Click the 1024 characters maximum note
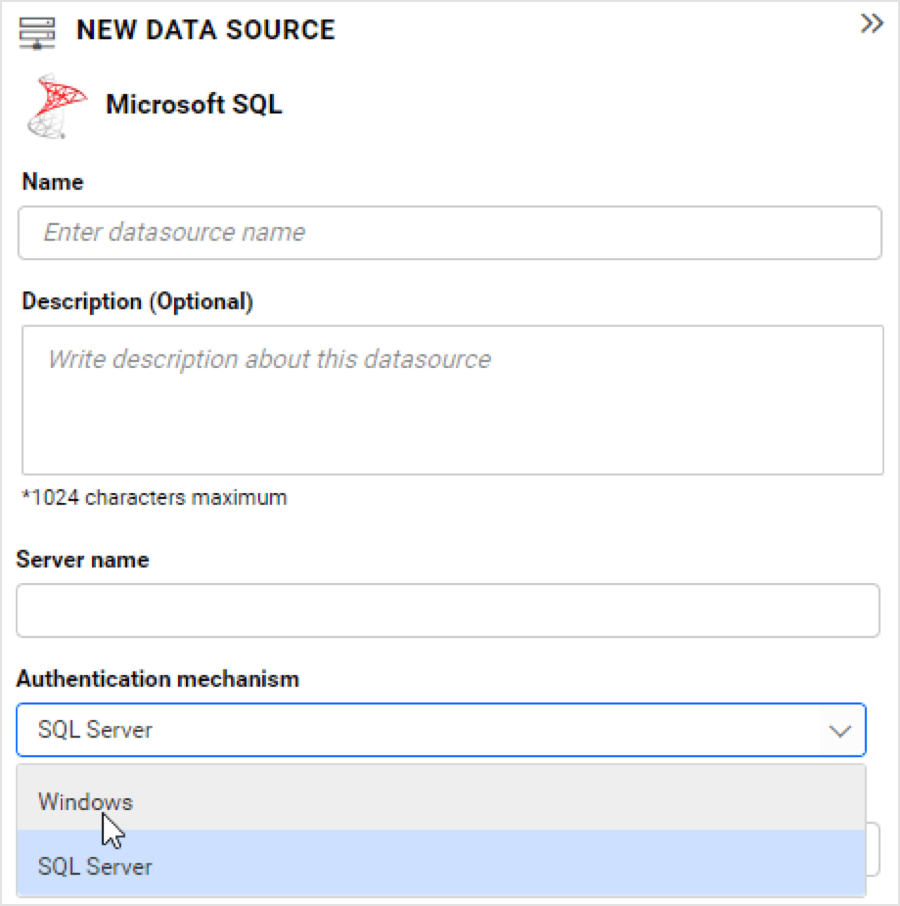This screenshot has height=906, width=900. (x=154, y=497)
